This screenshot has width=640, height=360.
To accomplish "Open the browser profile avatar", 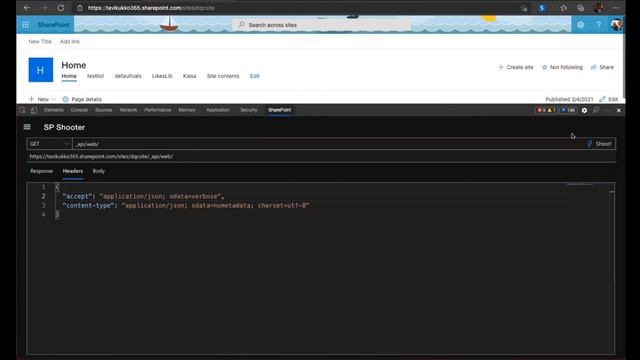I will pos(598,8).
